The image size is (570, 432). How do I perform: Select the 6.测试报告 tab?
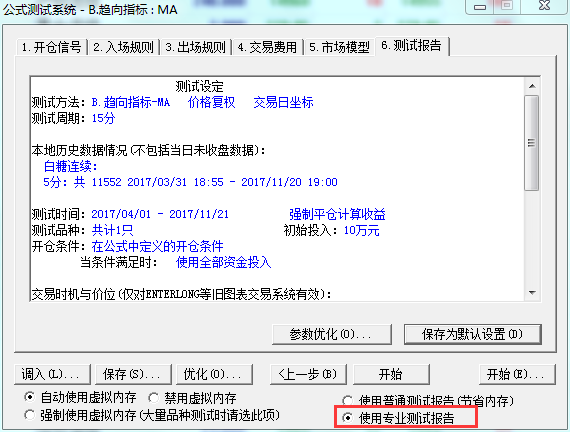[412, 46]
